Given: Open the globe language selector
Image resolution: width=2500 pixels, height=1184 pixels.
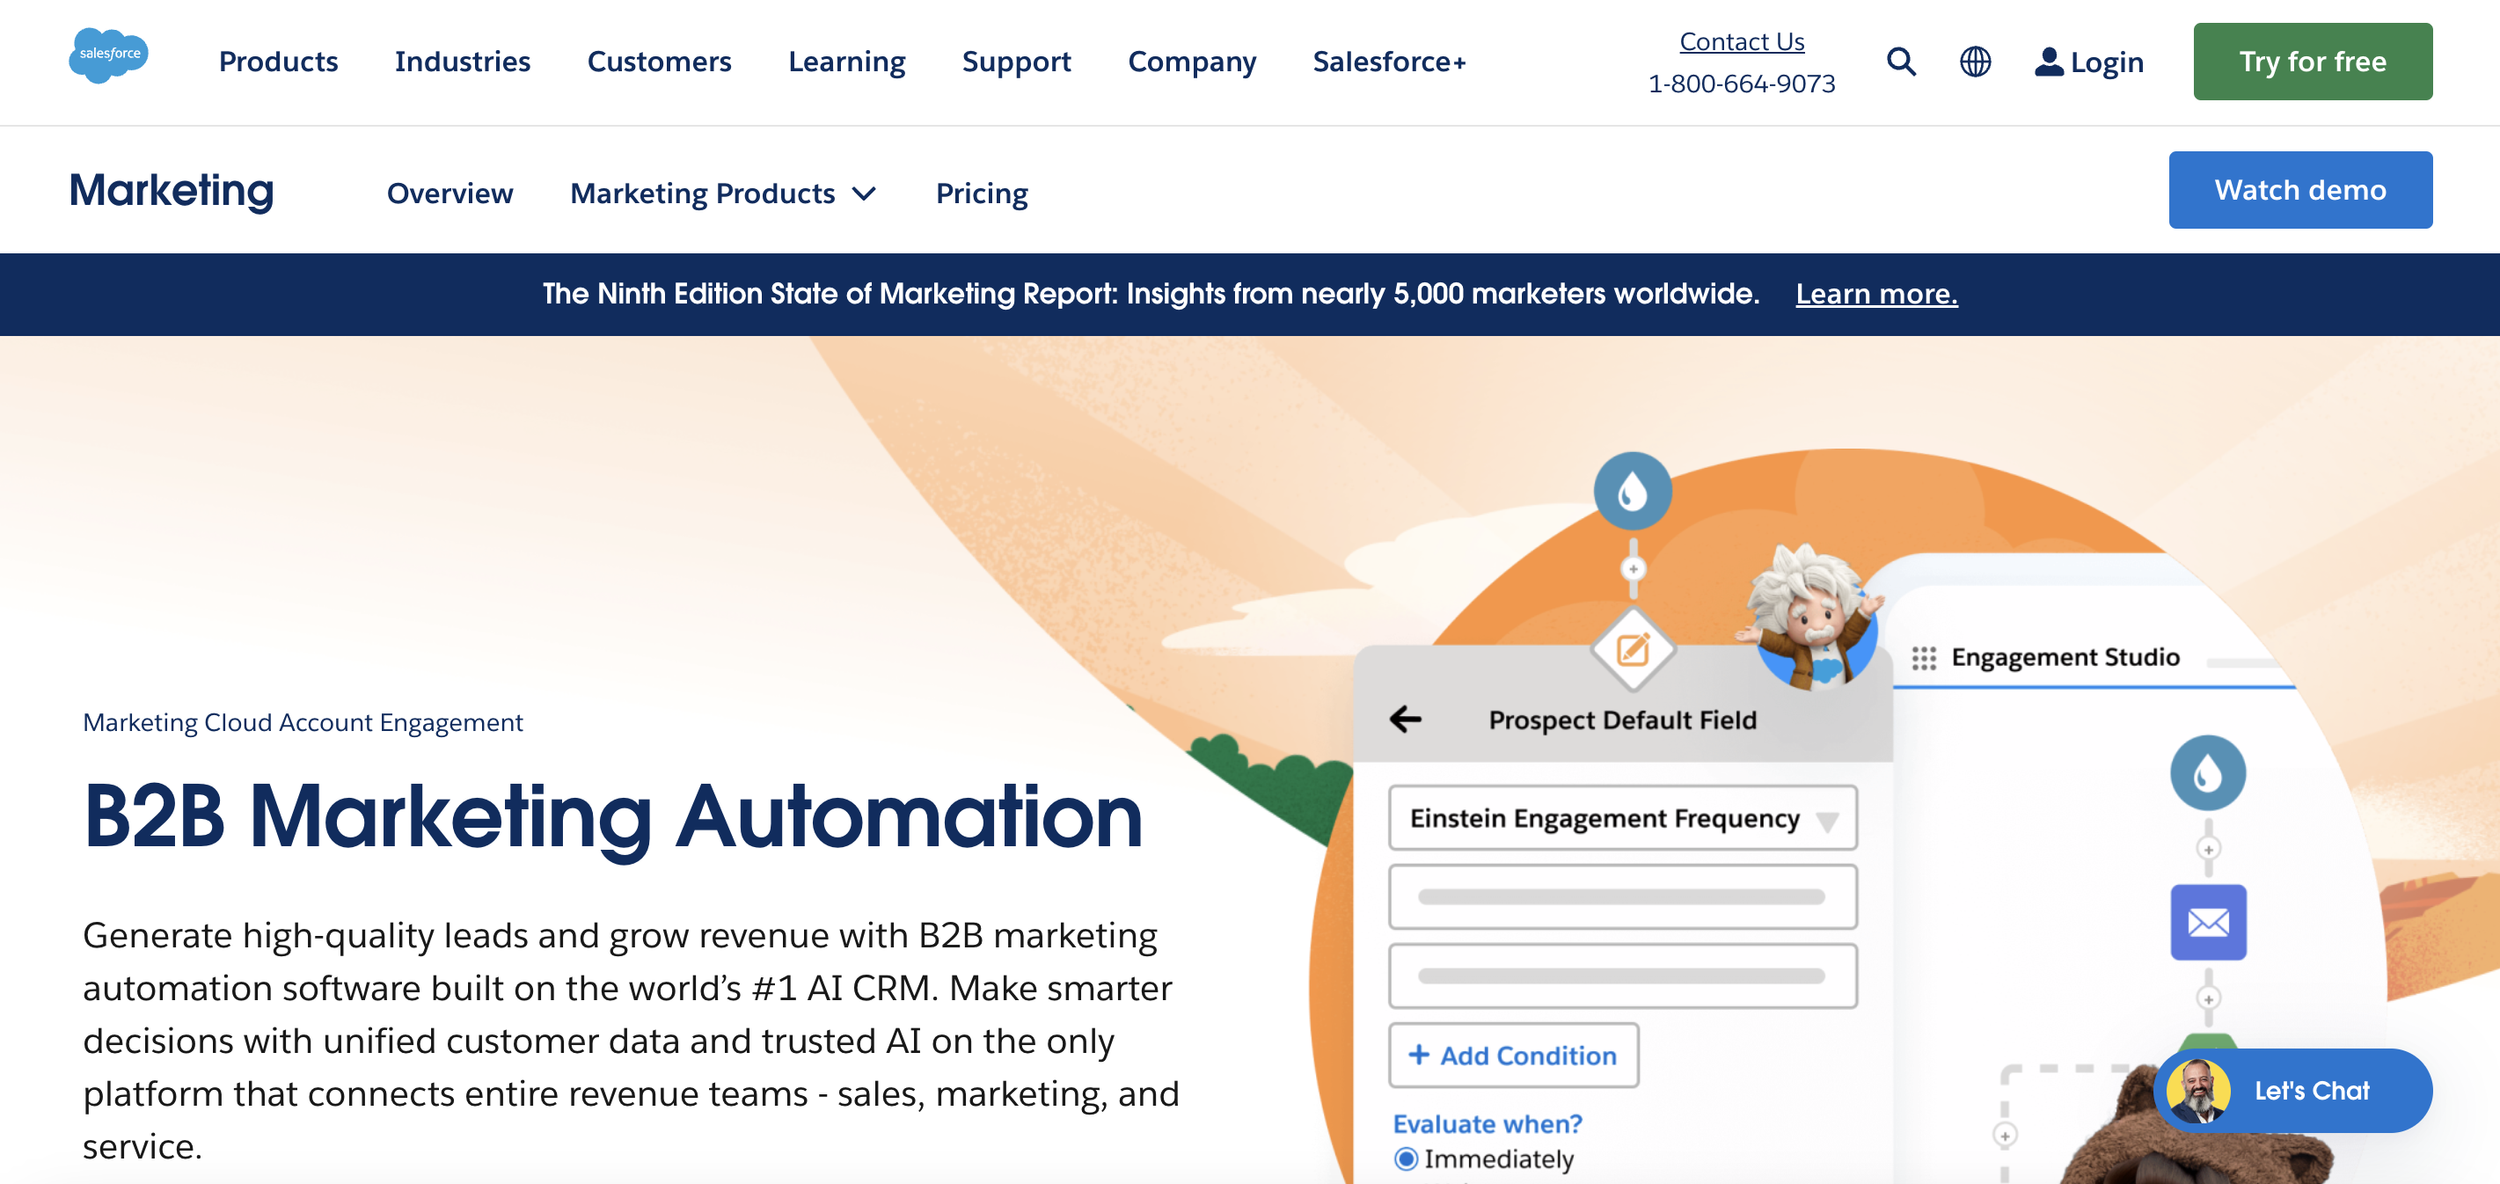Looking at the screenshot, I should point(1975,62).
